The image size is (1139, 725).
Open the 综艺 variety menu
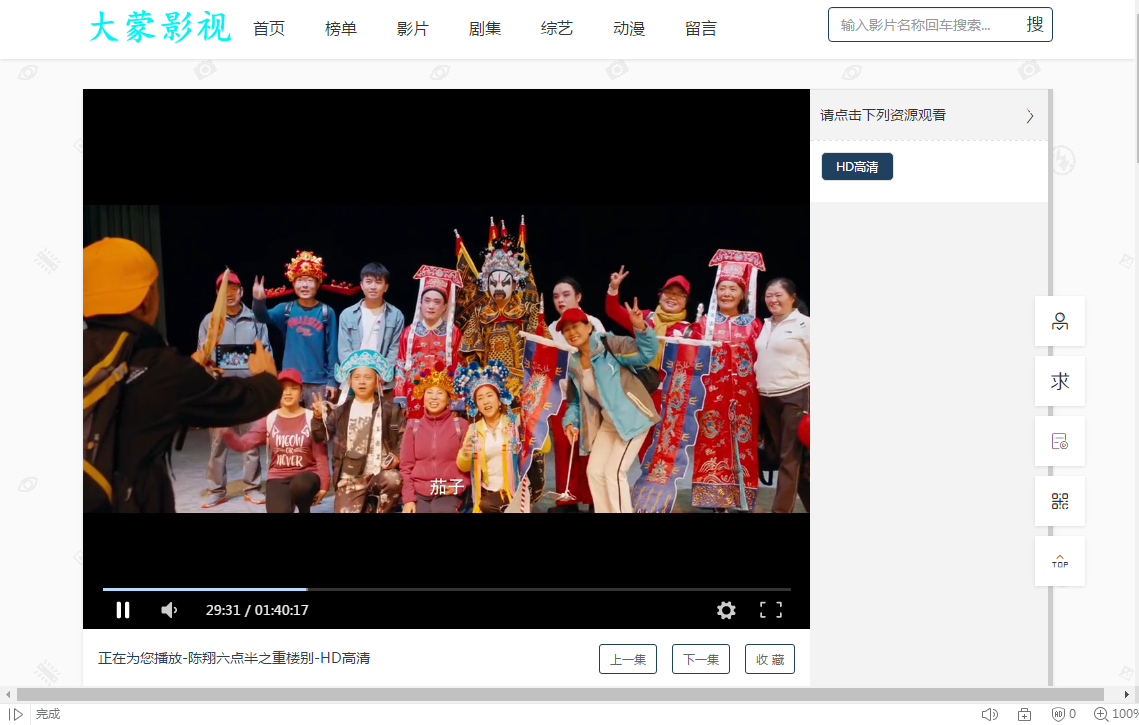[556, 28]
